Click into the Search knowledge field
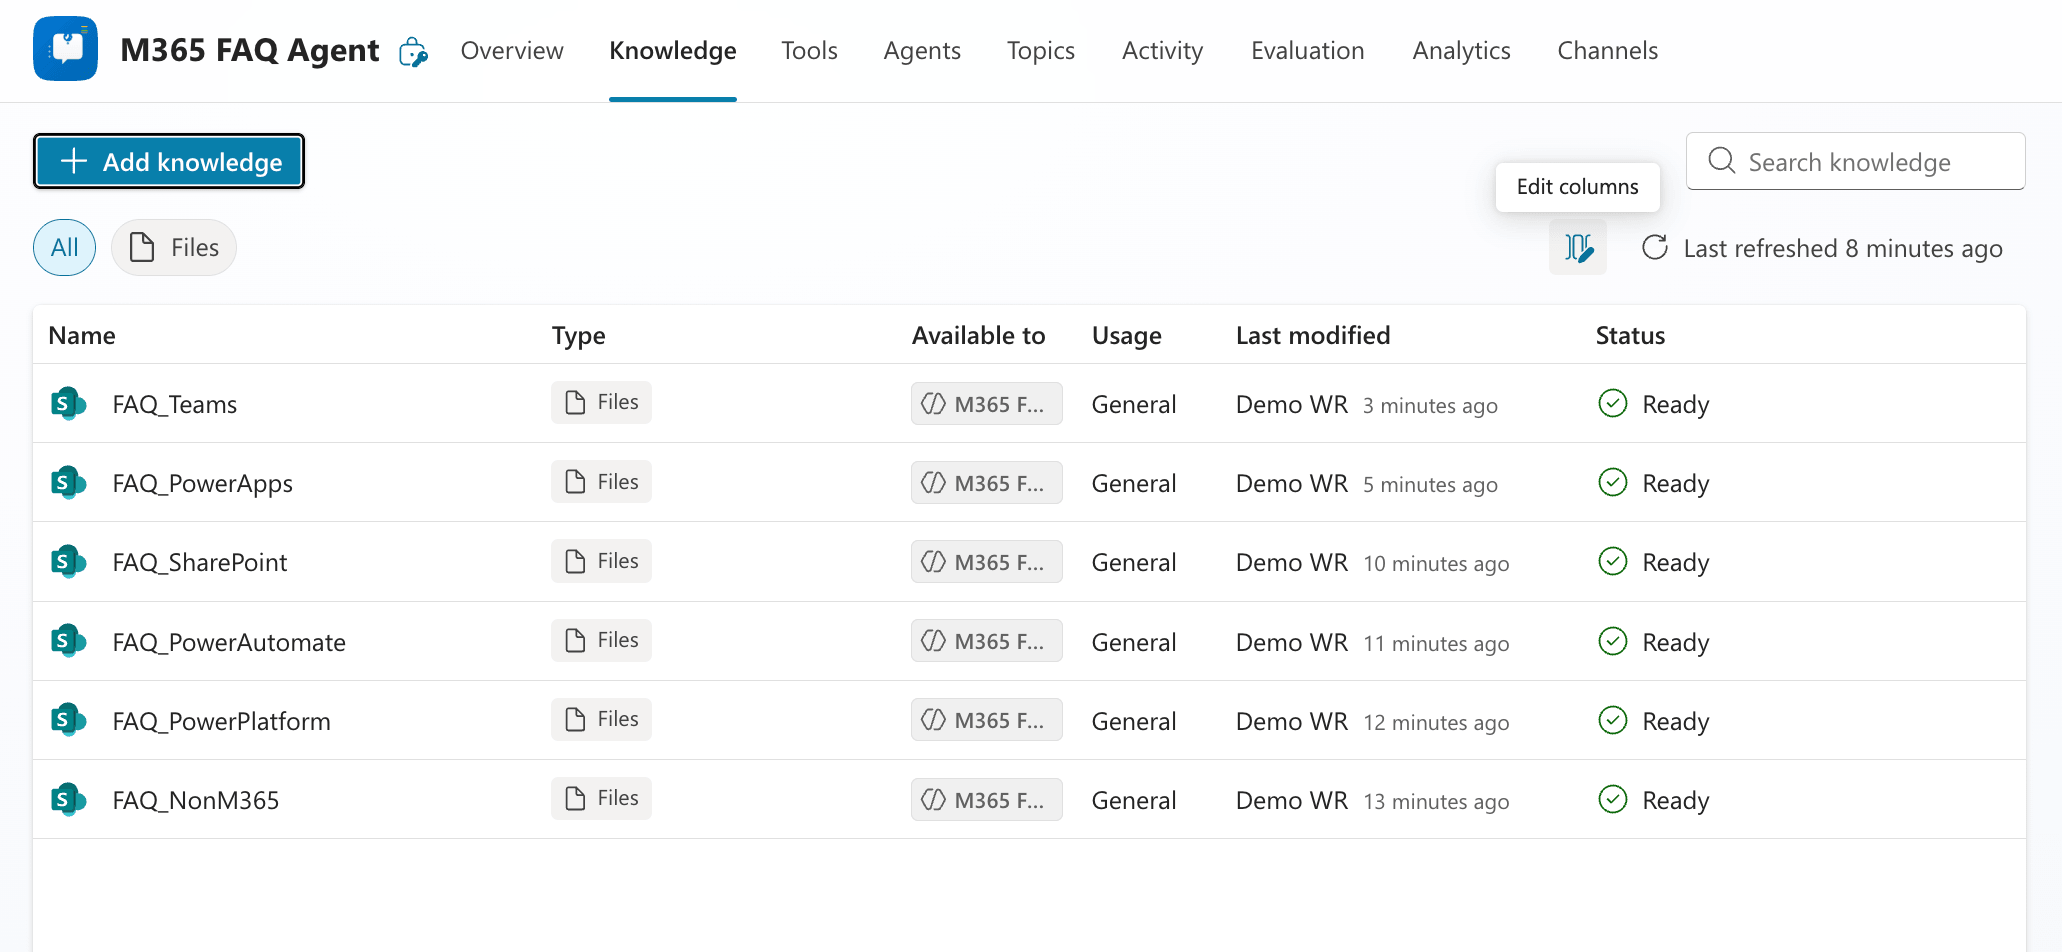The width and height of the screenshot is (2062, 952). coord(1856,161)
